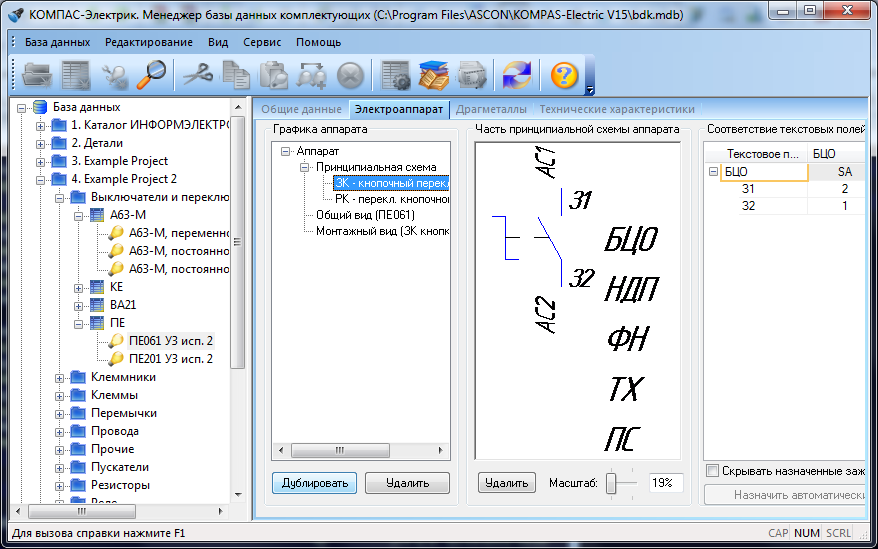Click the scissors Cut icon
The width and height of the screenshot is (878, 549).
(x=197, y=75)
